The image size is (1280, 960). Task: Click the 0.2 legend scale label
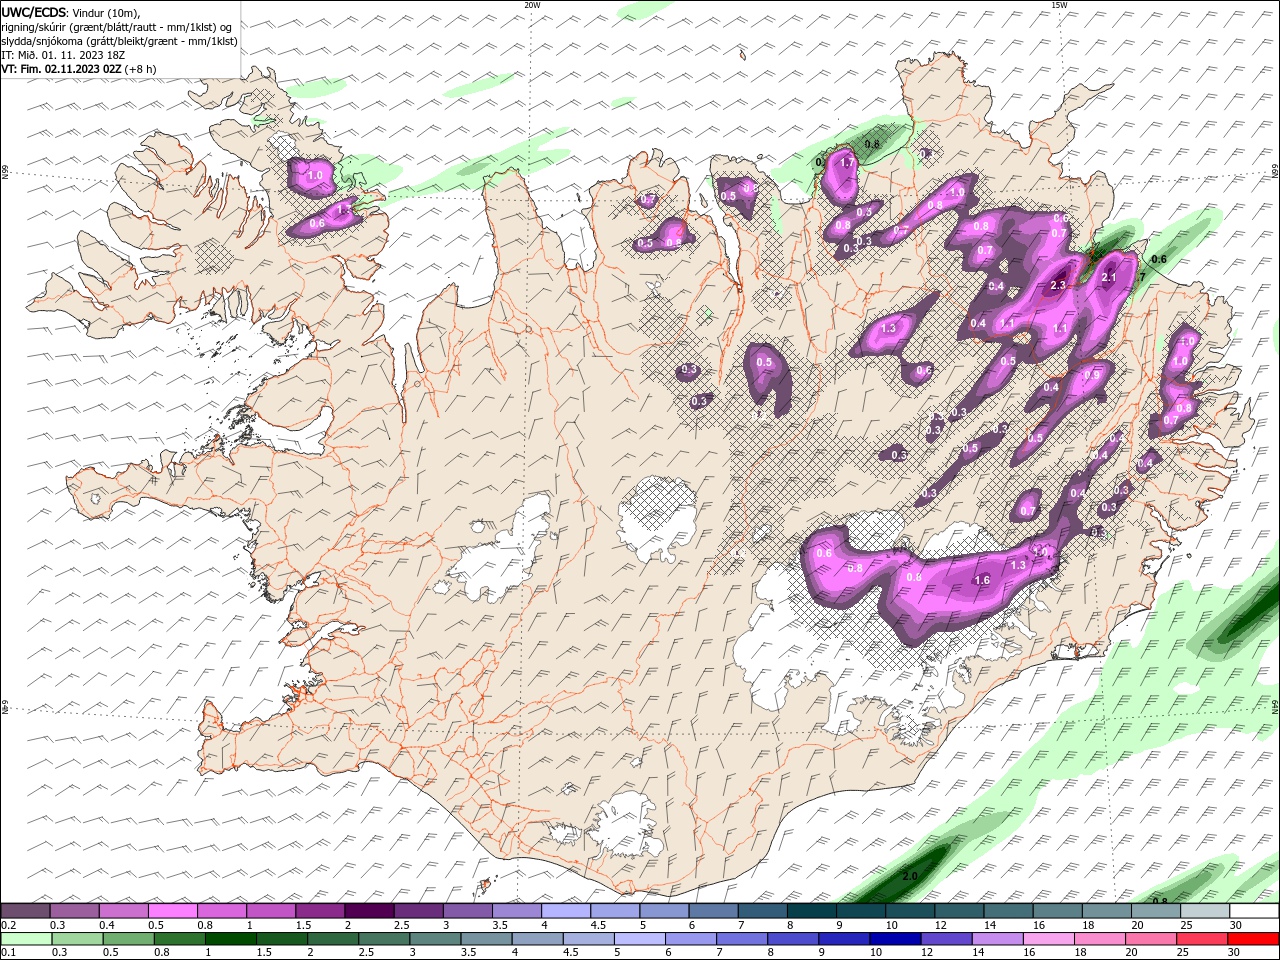click(x=7, y=925)
